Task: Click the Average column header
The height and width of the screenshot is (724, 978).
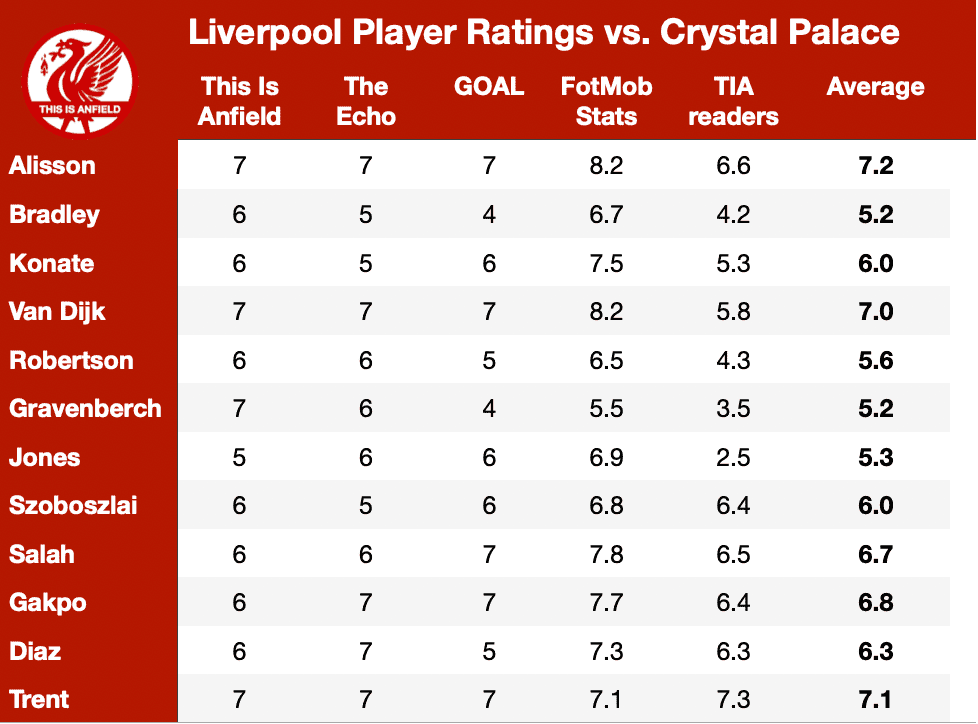Action: click(x=876, y=87)
